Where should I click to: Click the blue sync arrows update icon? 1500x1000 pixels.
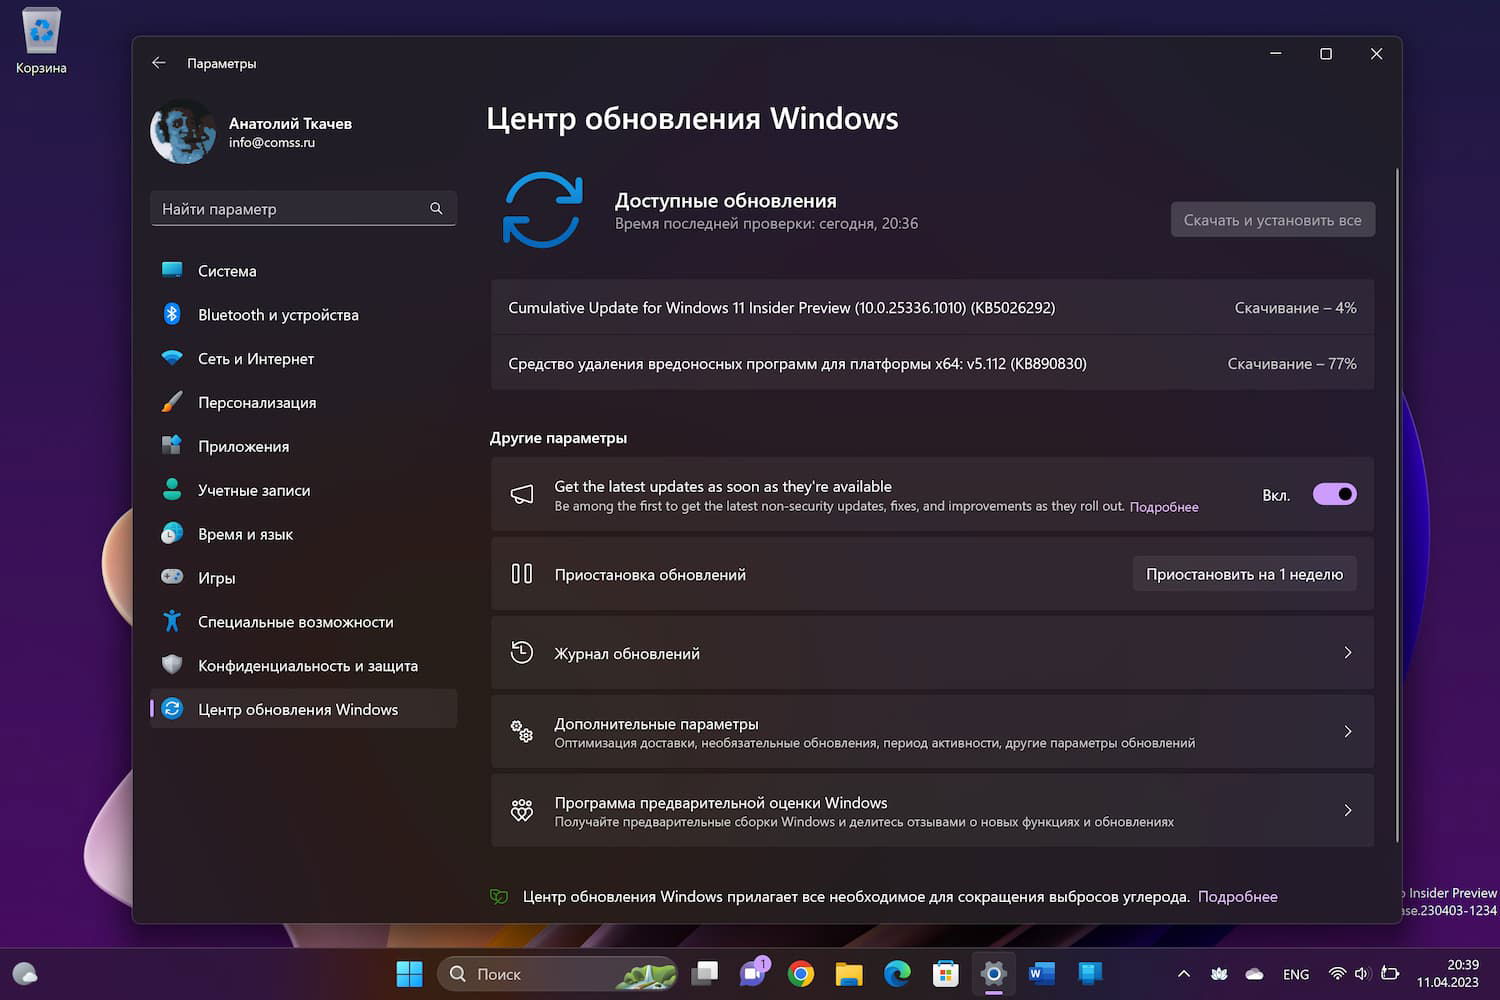pos(542,210)
